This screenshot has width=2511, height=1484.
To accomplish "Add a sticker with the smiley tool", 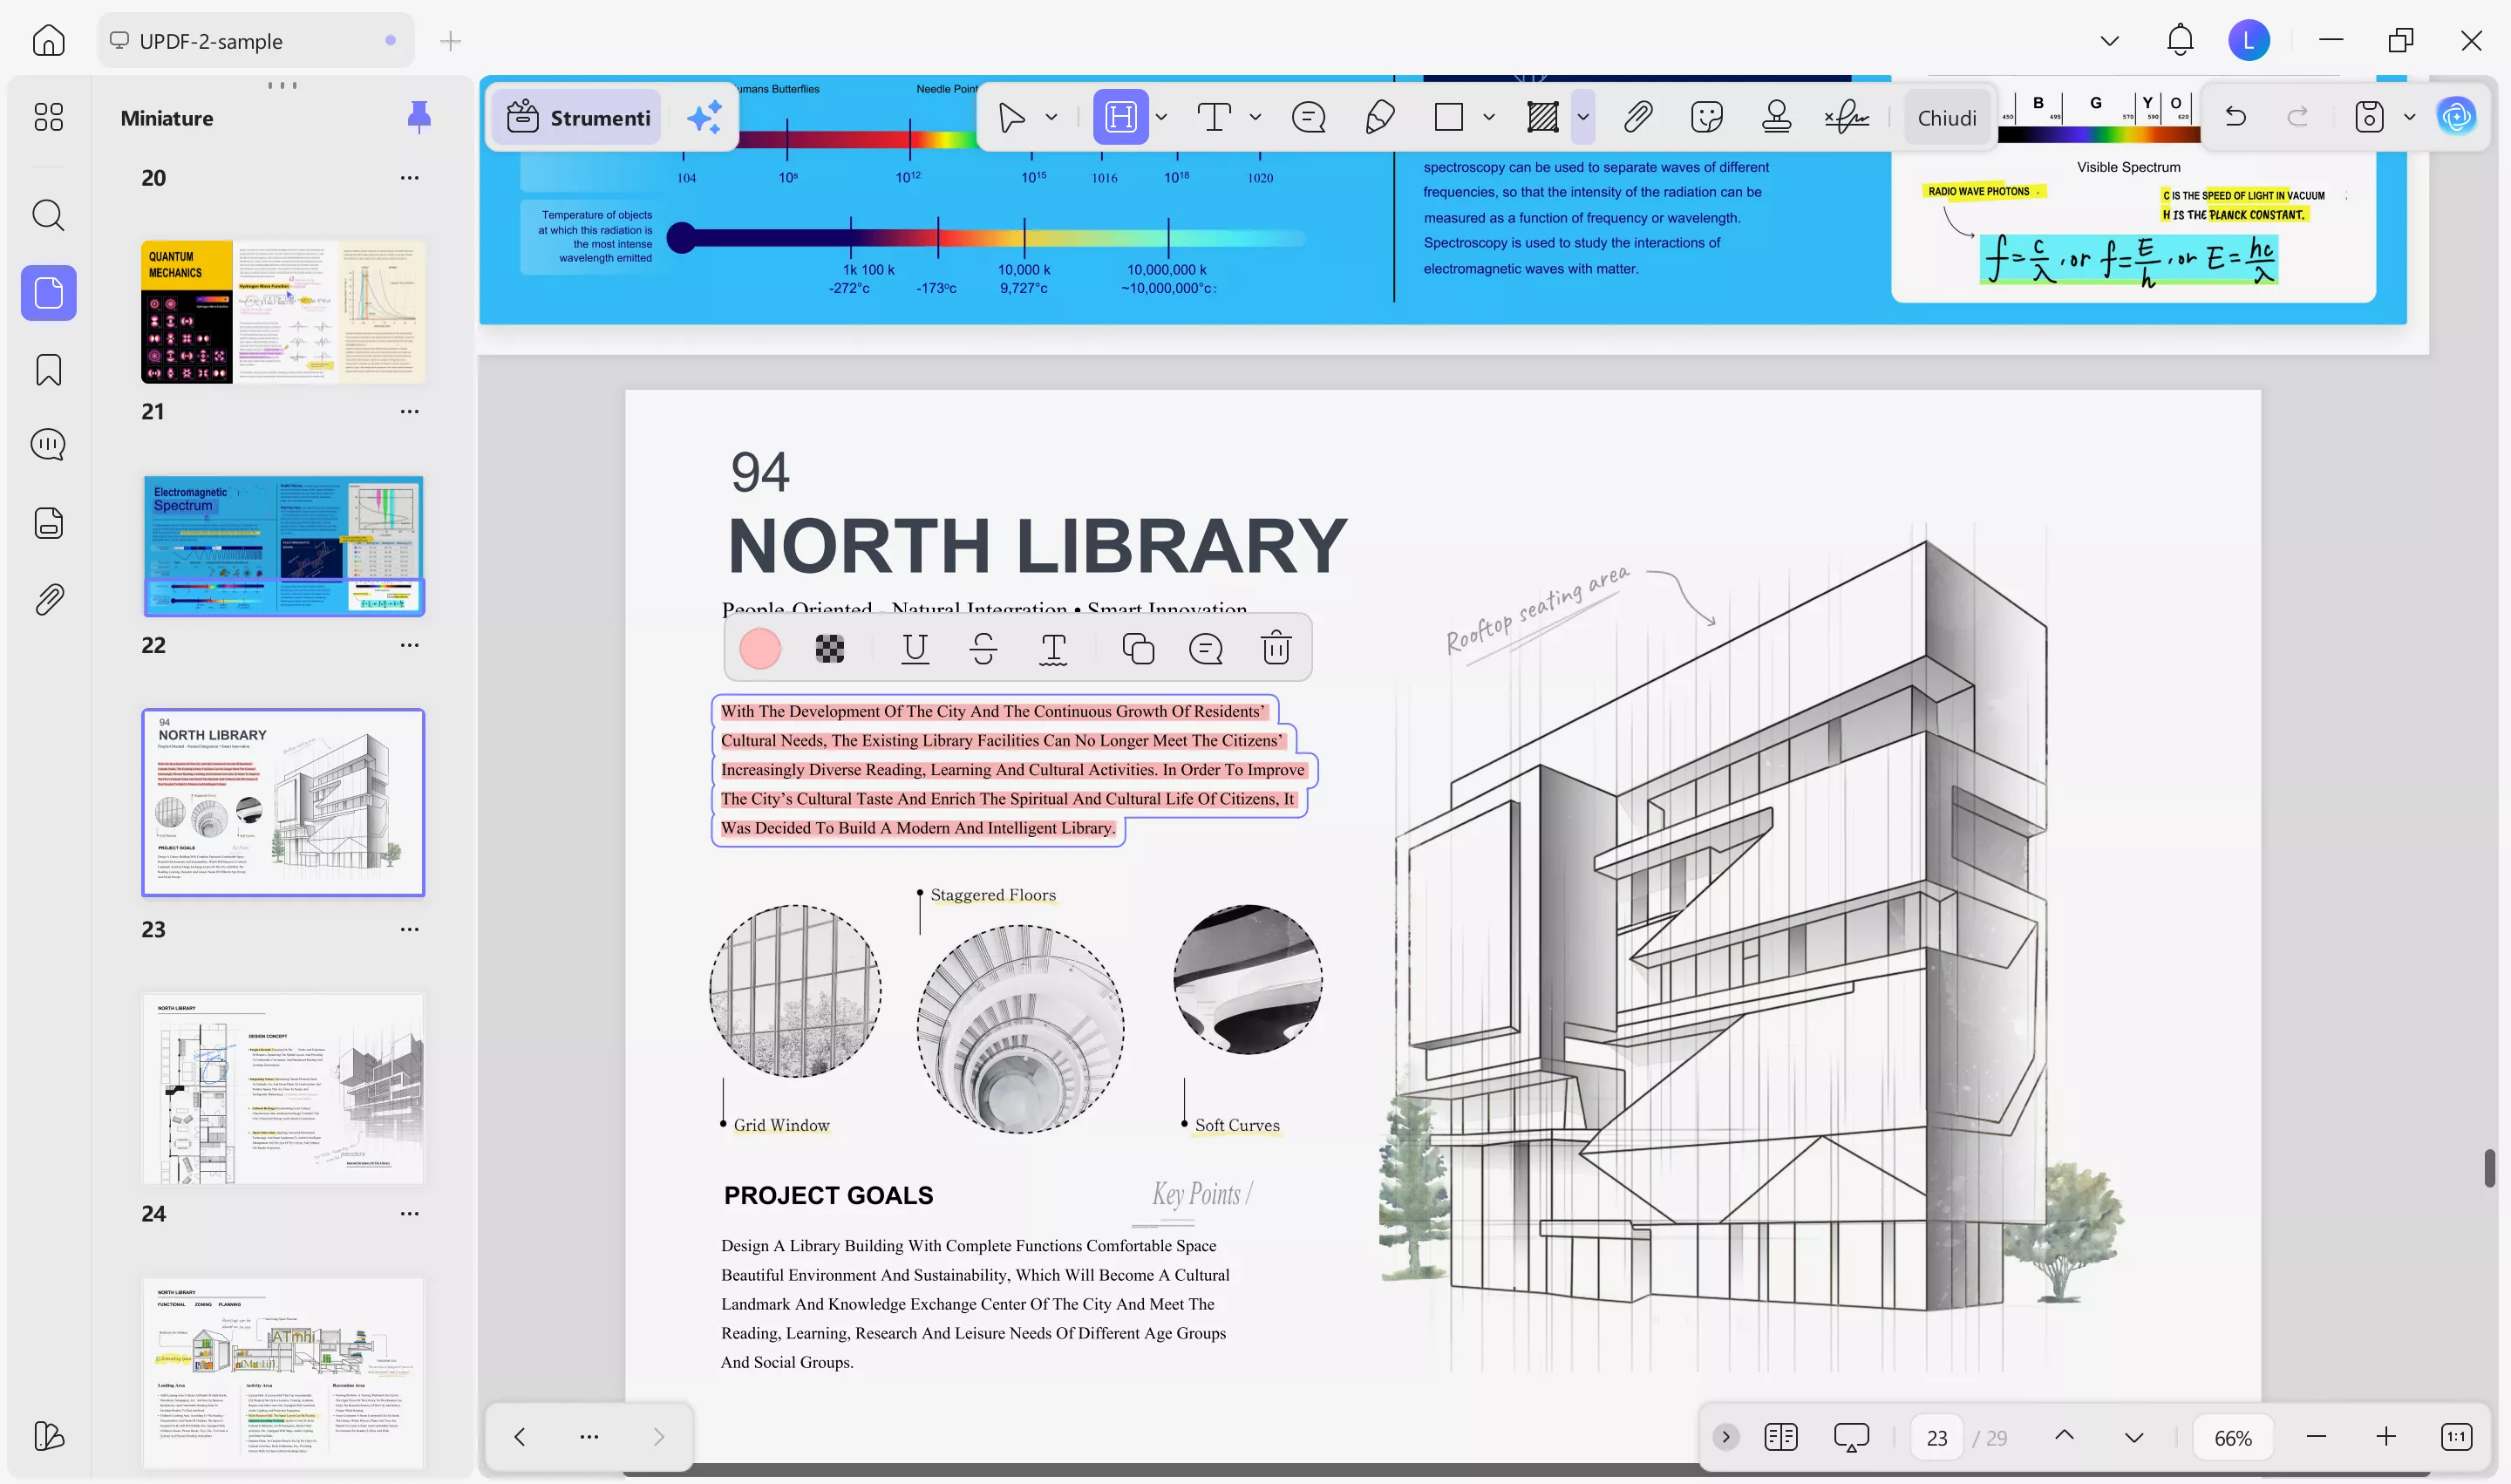I will (1707, 117).
